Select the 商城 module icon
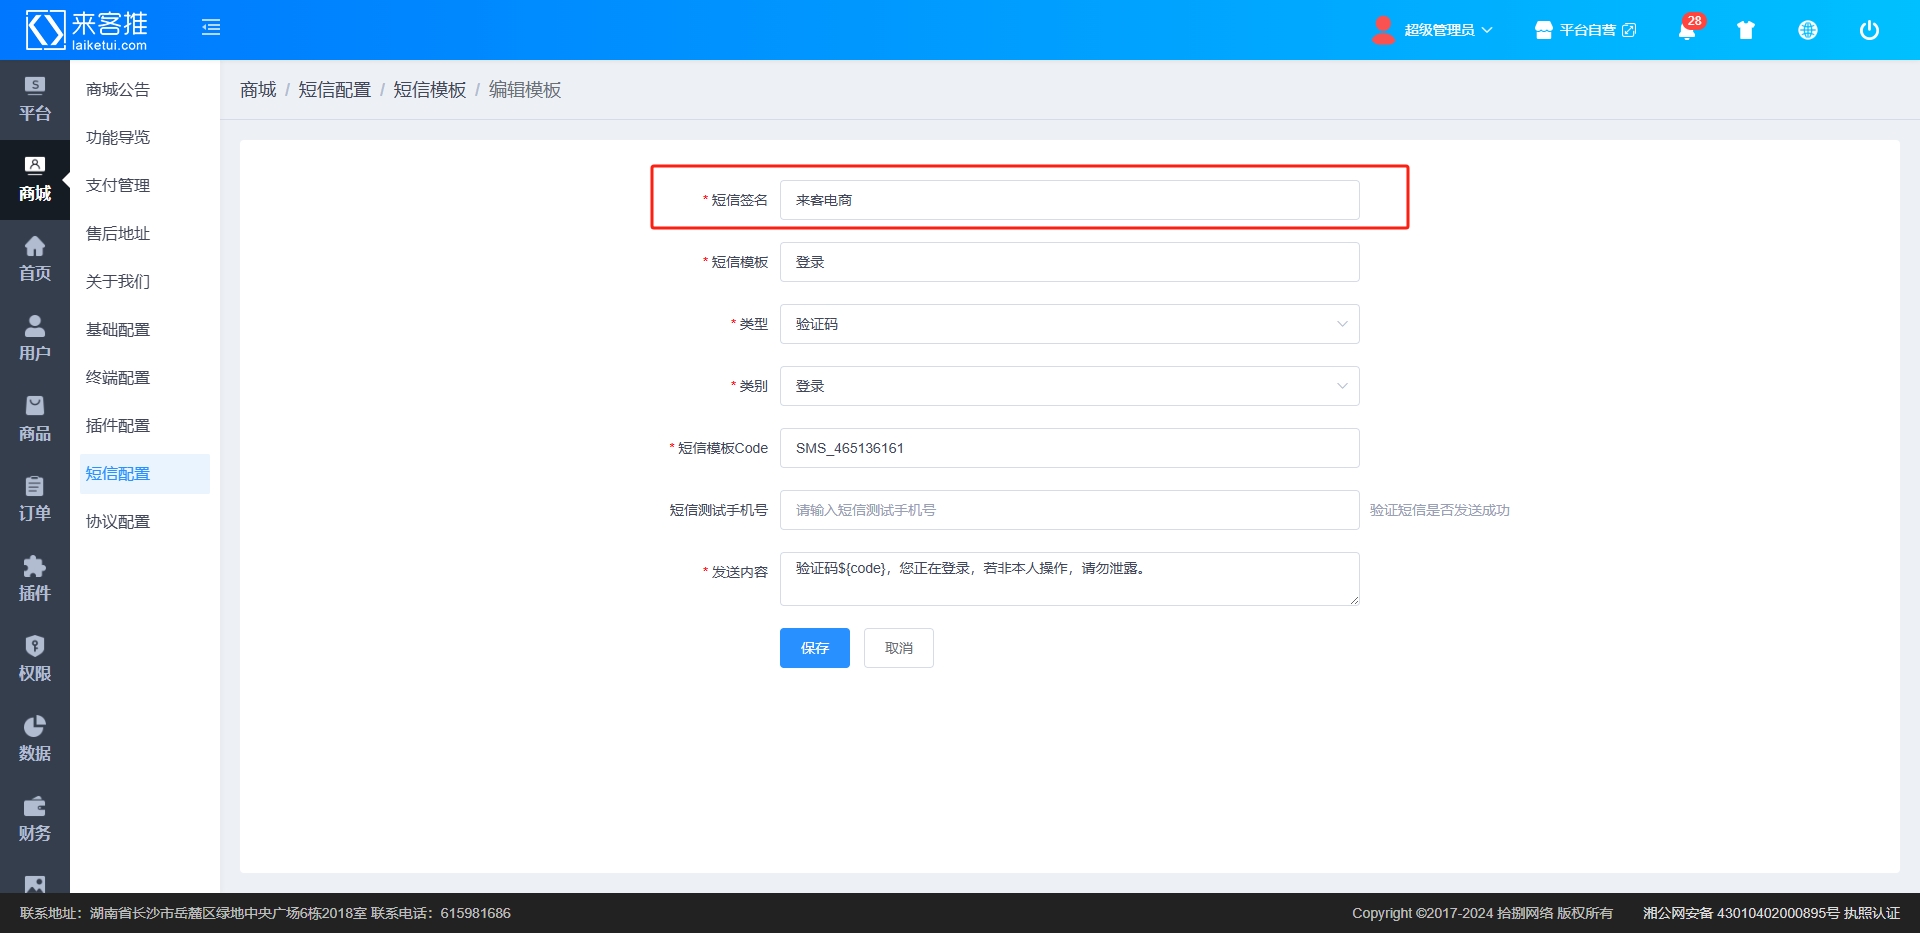This screenshot has height=933, width=1920. point(34,180)
